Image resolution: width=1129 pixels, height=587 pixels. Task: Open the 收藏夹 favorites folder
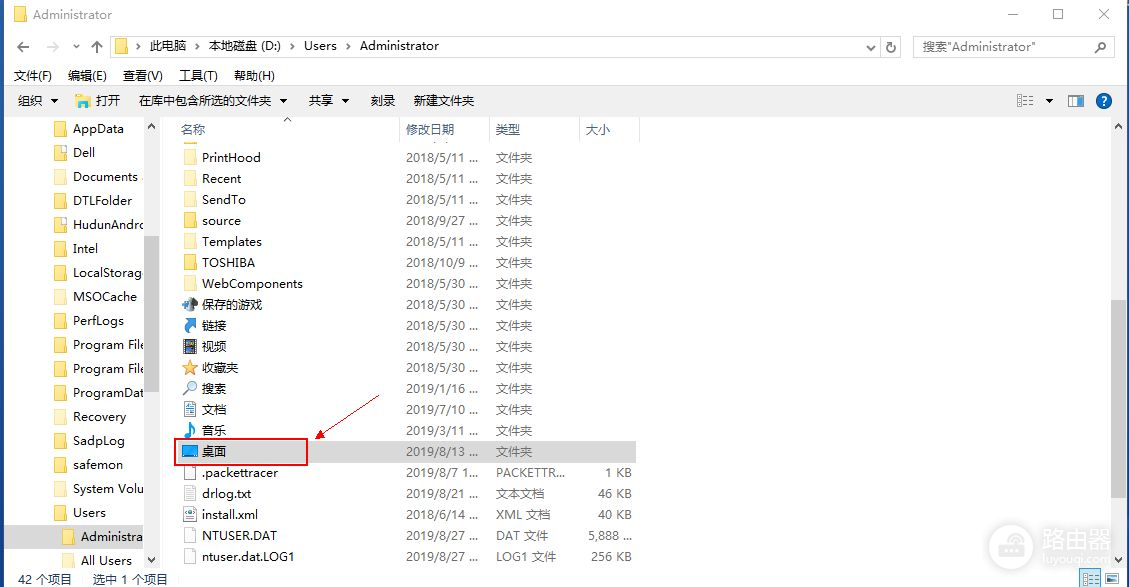click(x=220, y=368)
